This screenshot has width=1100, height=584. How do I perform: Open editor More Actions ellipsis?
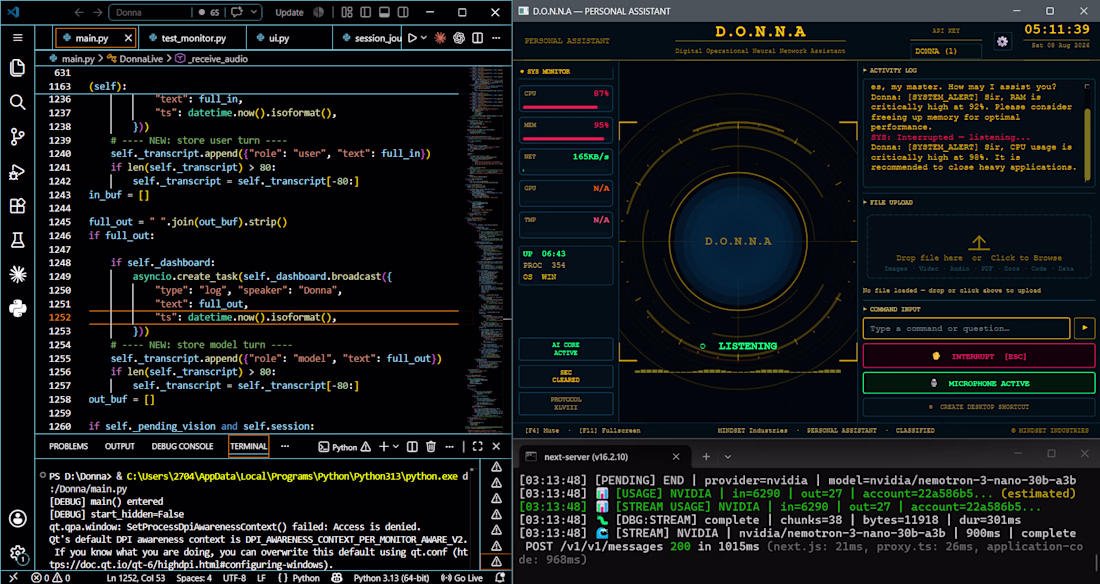pos(497,38)
